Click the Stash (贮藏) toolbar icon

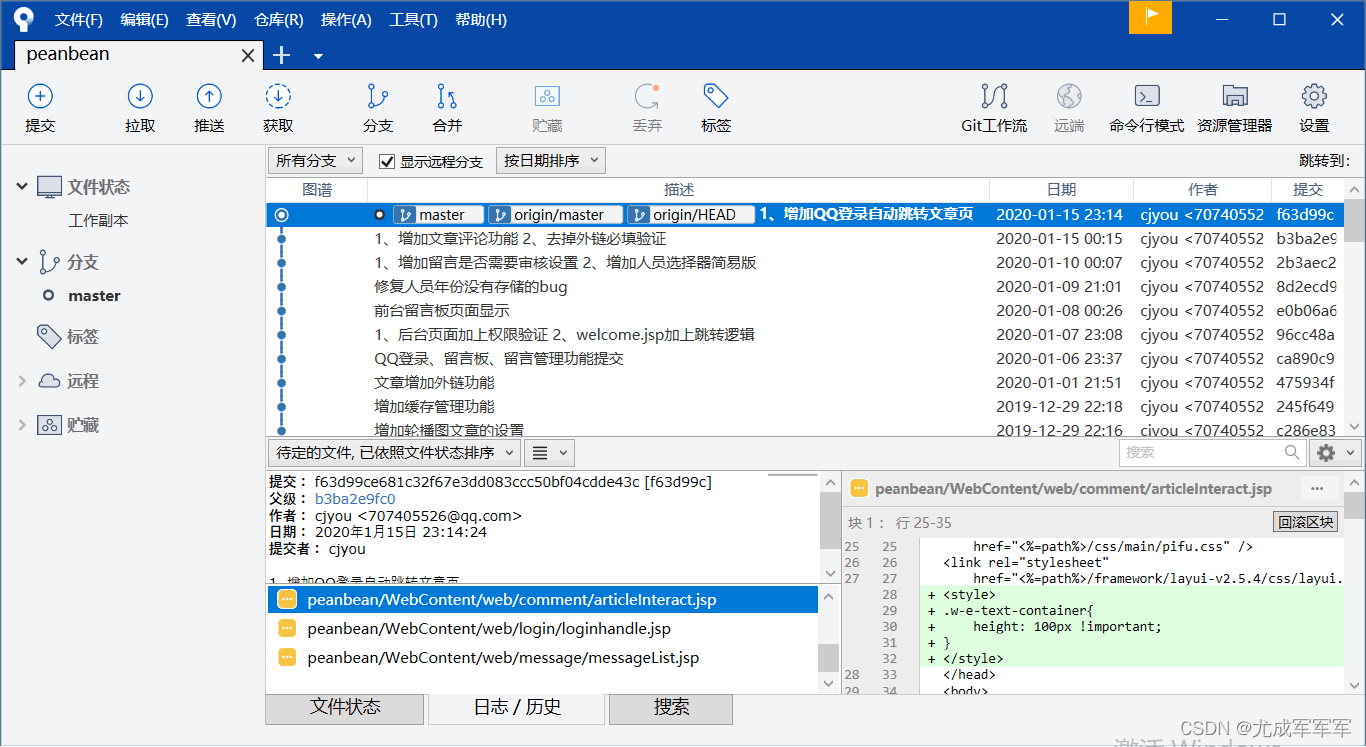[x=547, y=96]
